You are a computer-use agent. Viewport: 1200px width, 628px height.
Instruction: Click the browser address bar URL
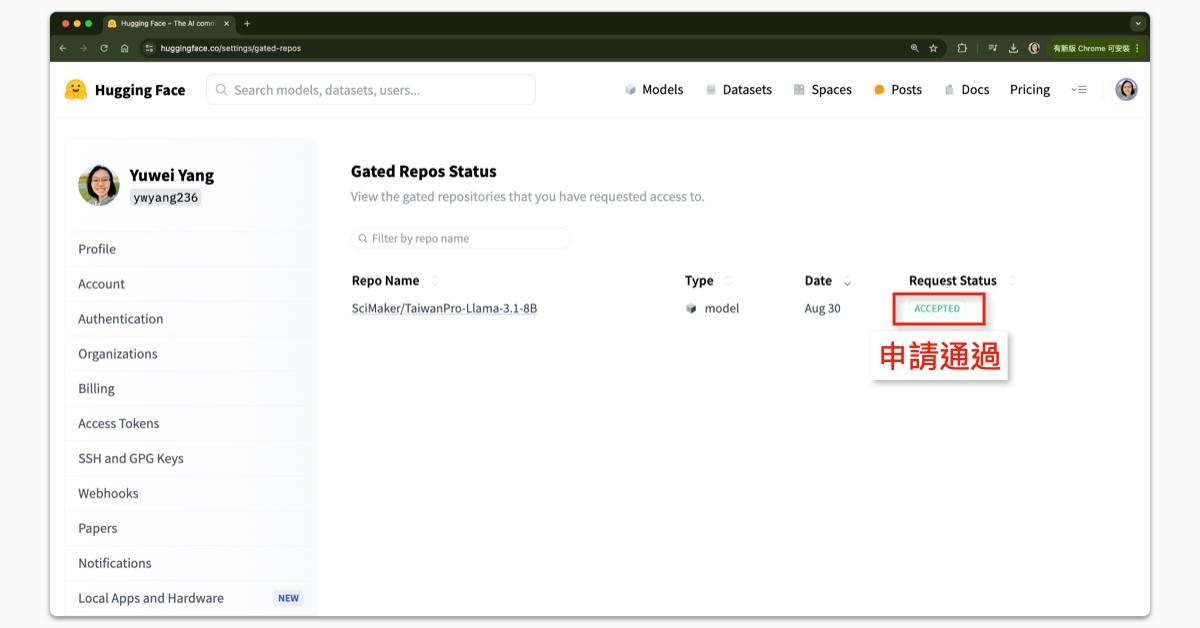(231, 48)
